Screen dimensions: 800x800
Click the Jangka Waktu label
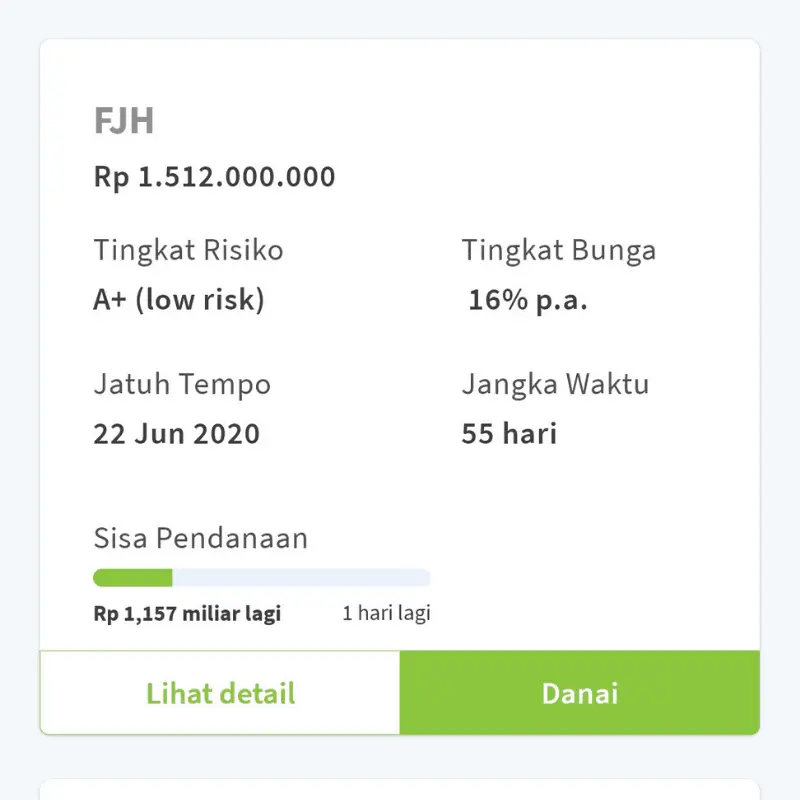(x=555, y=384)
